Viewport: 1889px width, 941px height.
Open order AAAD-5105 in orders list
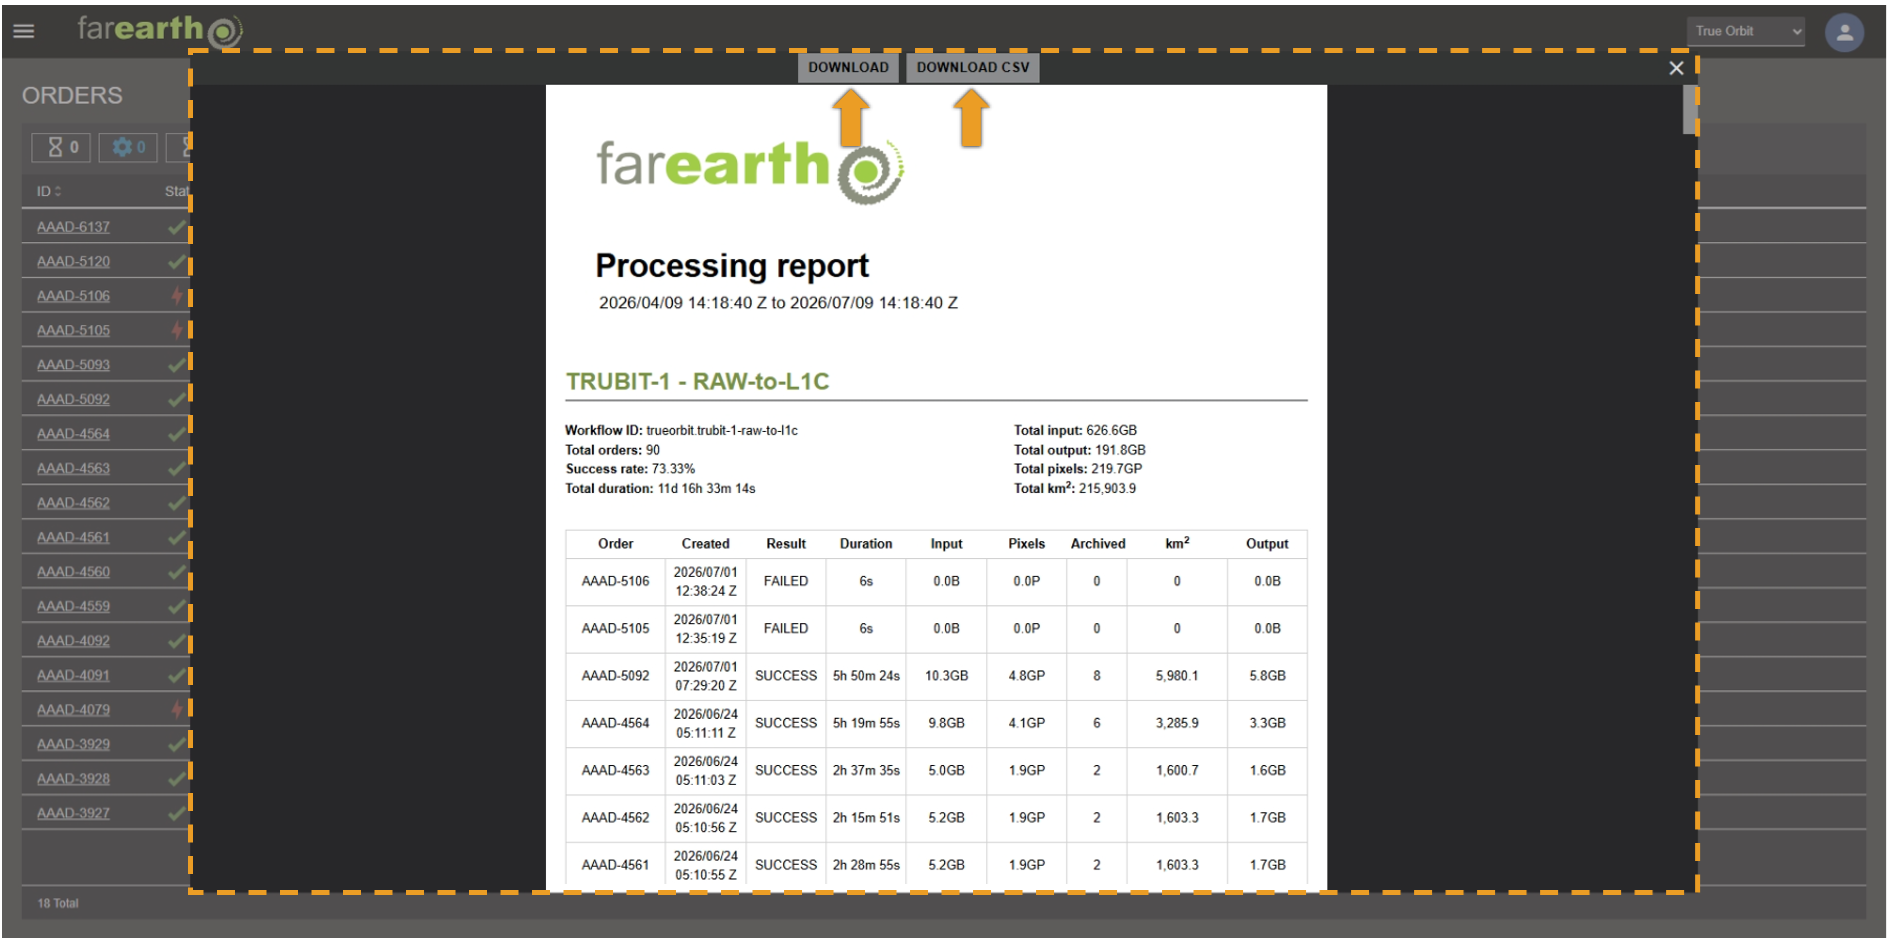pos(73,331)
